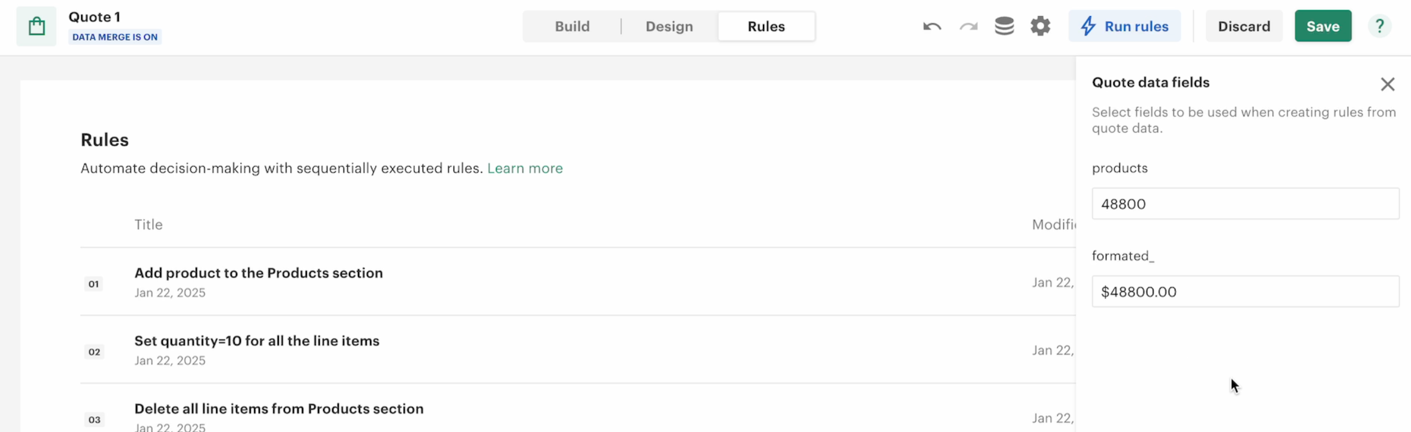Click the formated_ input field

click(x=1245, y=292)
